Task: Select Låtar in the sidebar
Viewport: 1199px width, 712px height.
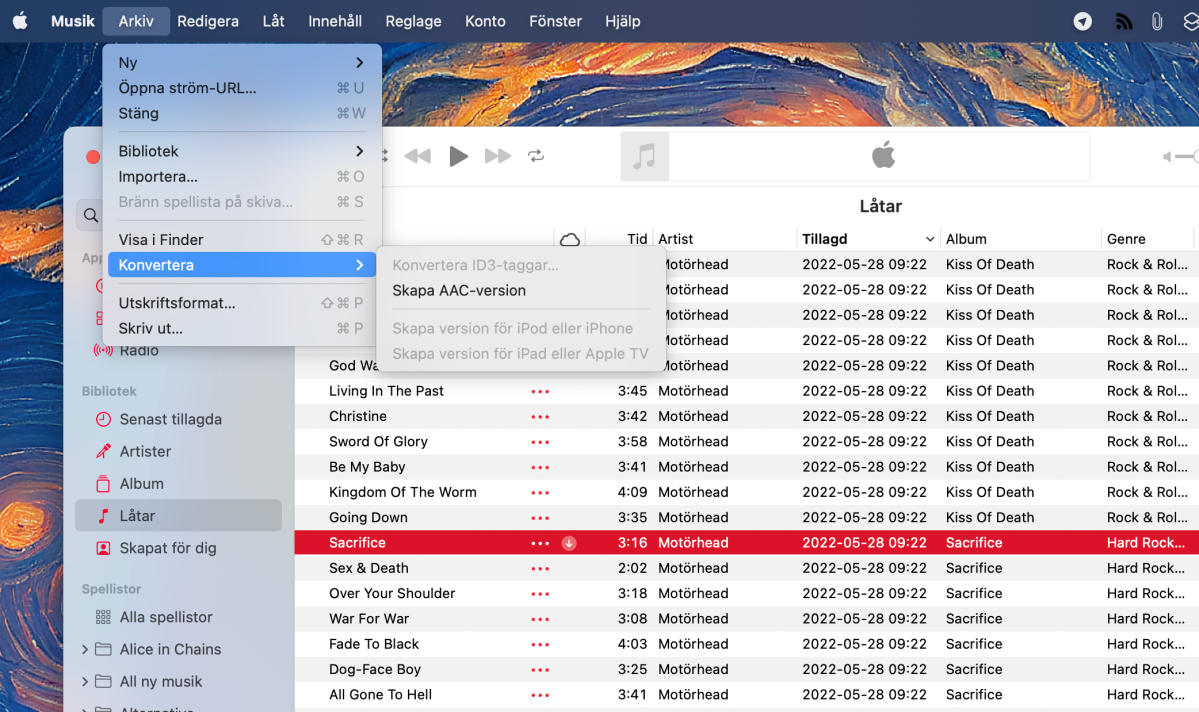Action: click(178, 515)
